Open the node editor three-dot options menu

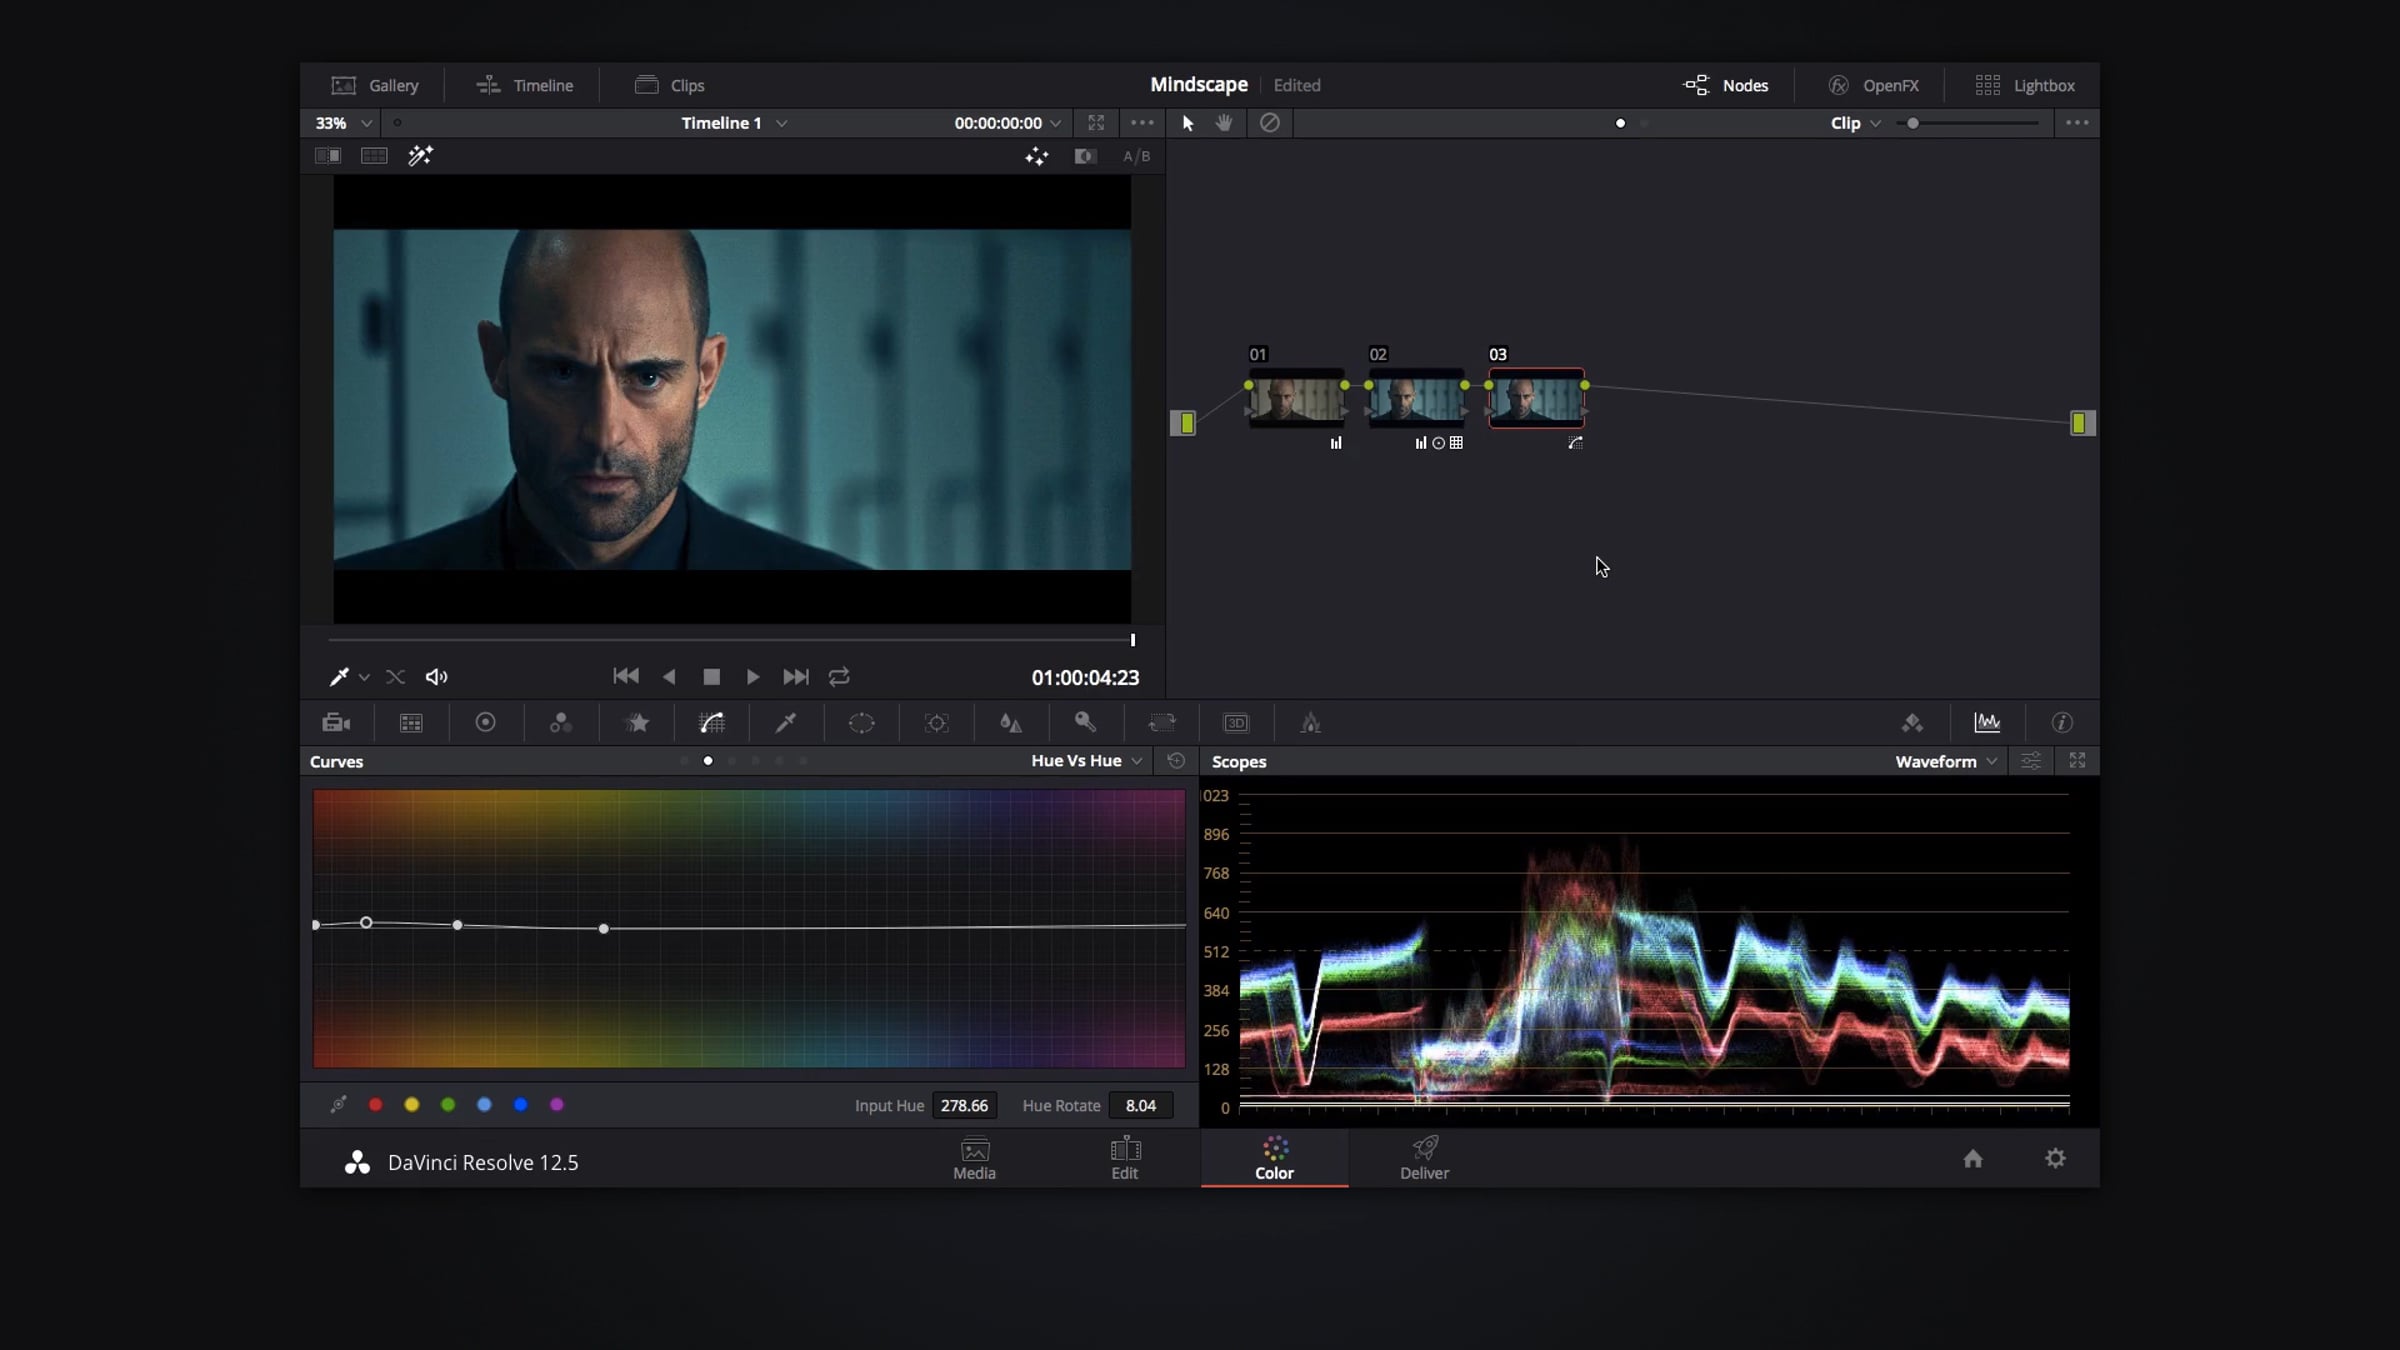(x=2077, y=123)
